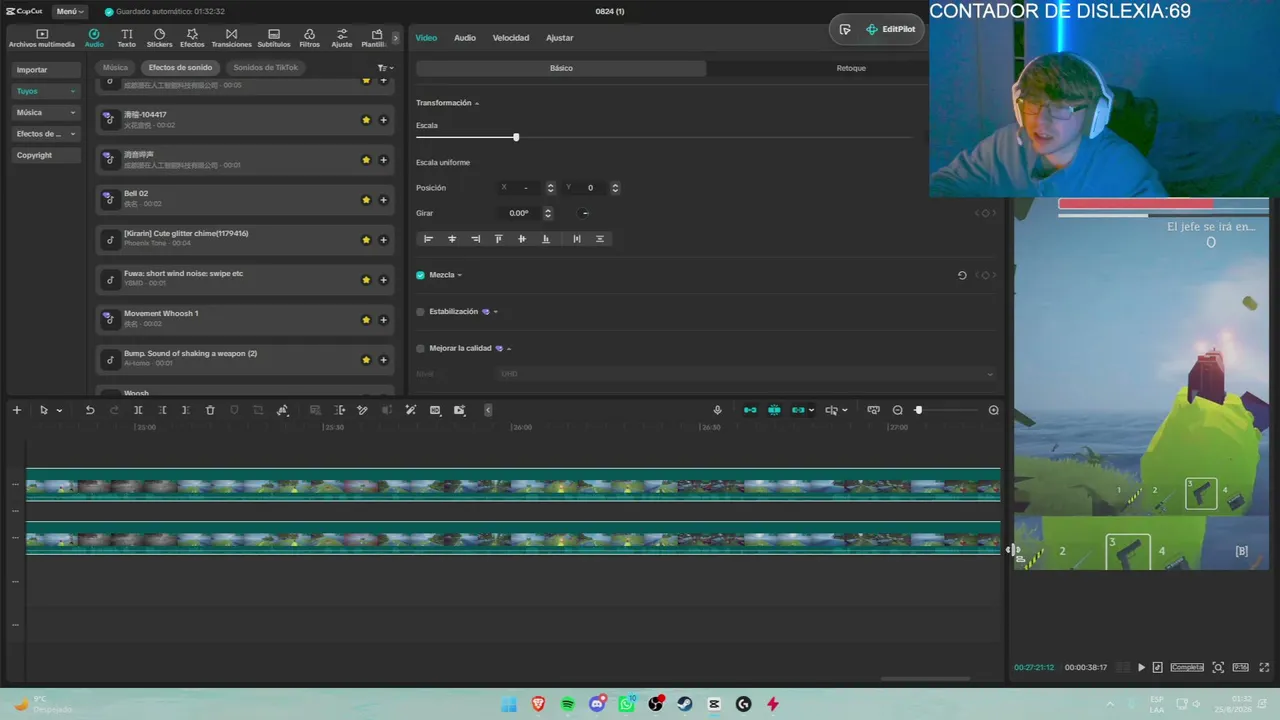Click the undo arrow in timeline toolbar
This screenshot has height=720, width=1280.
point(90,410)
